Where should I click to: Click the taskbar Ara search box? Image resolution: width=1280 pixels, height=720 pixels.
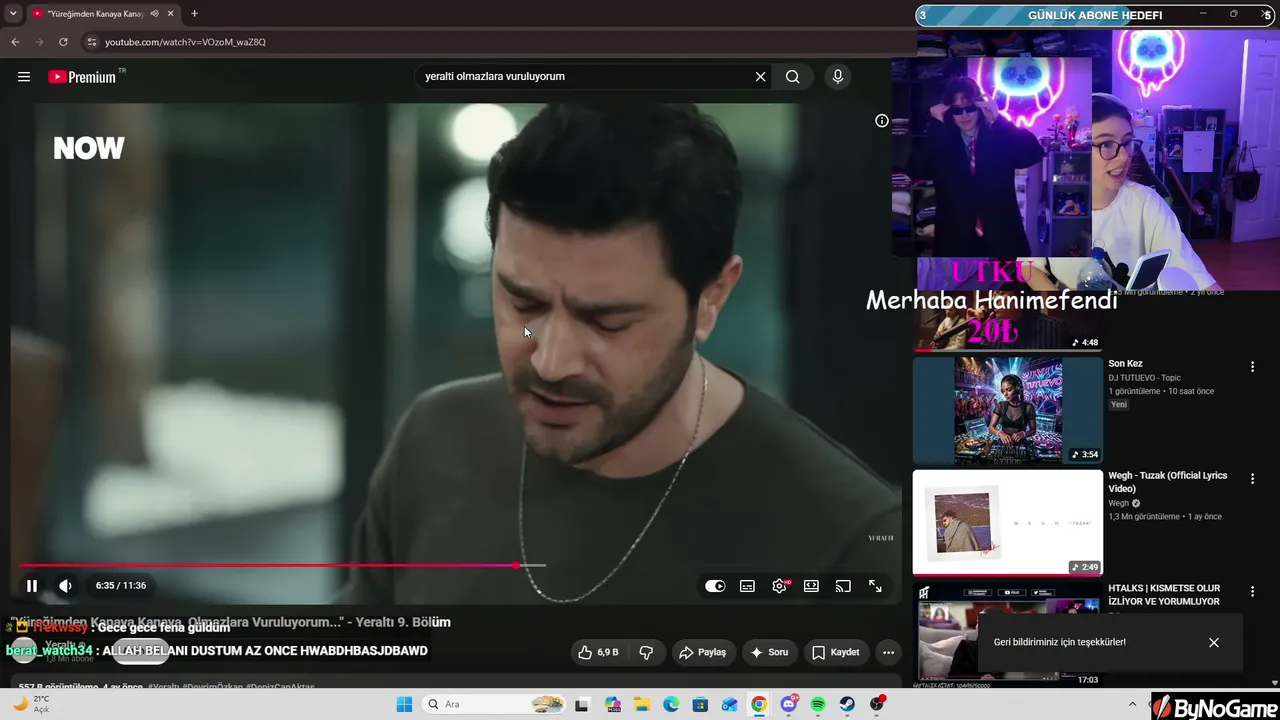[494, 705]
